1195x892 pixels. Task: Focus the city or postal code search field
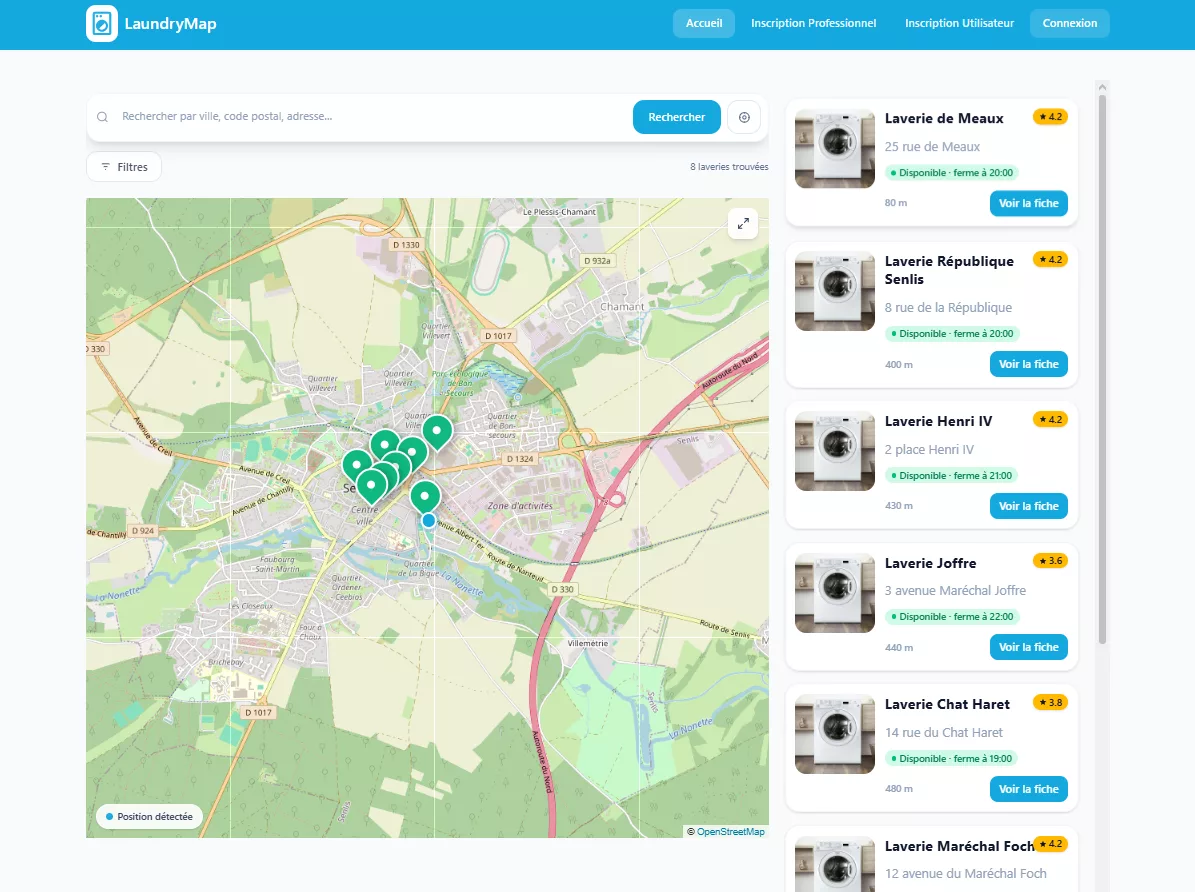click(372, 117)
